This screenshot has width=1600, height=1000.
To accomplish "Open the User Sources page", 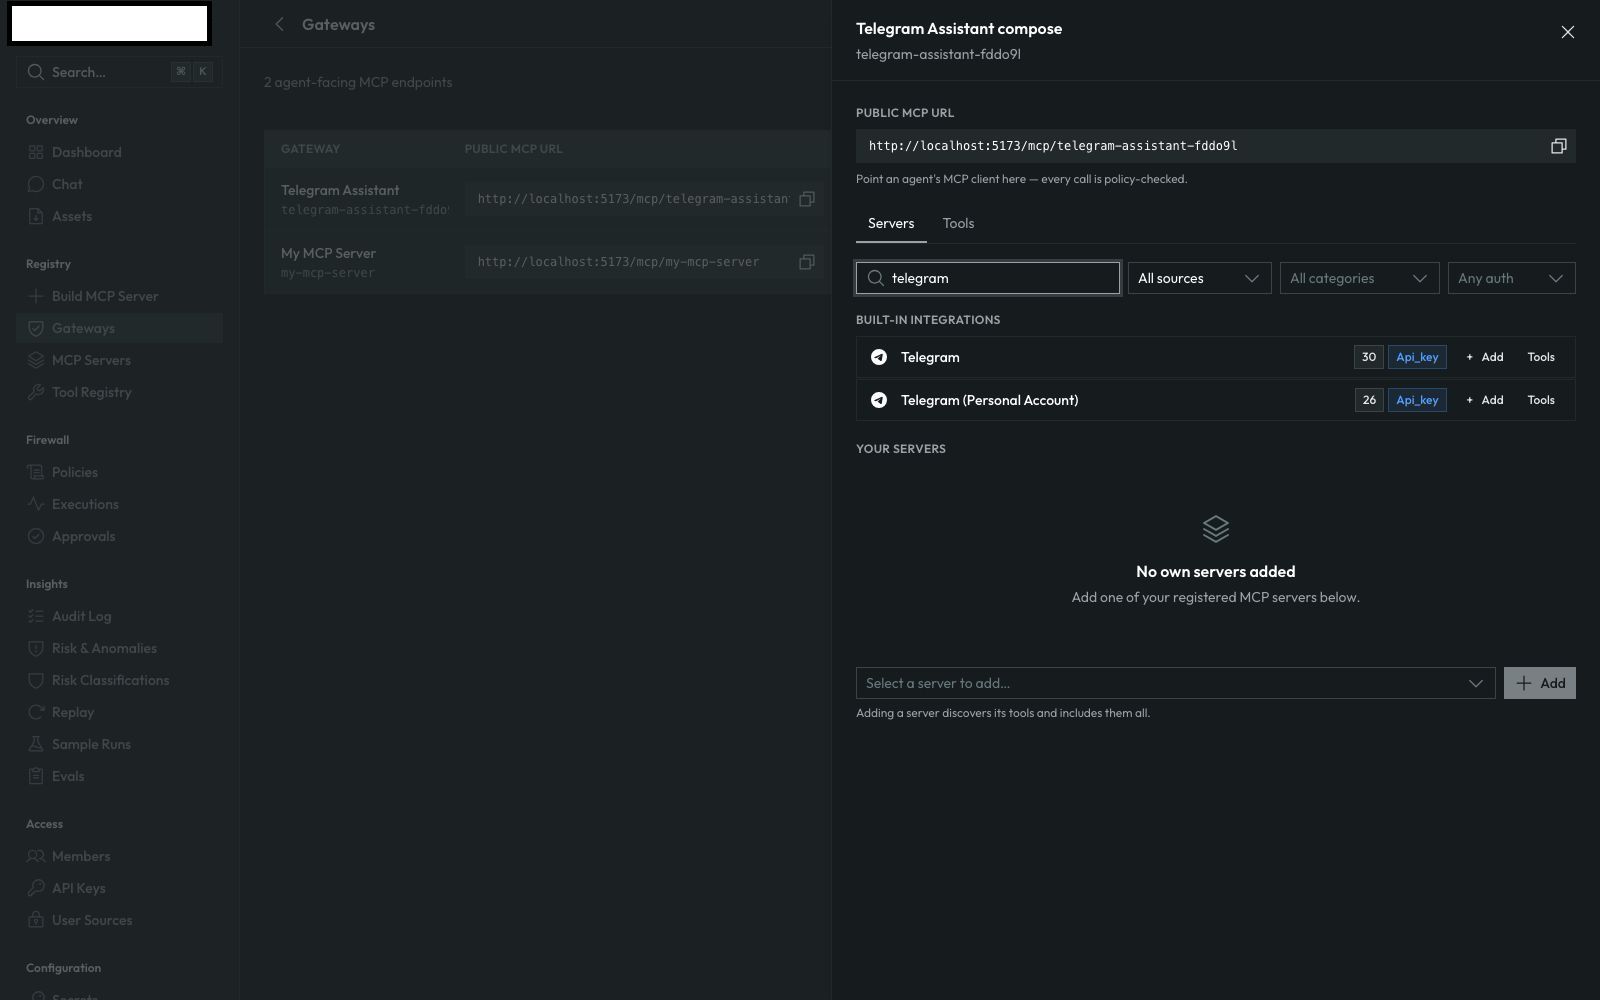I will (119, 920).
